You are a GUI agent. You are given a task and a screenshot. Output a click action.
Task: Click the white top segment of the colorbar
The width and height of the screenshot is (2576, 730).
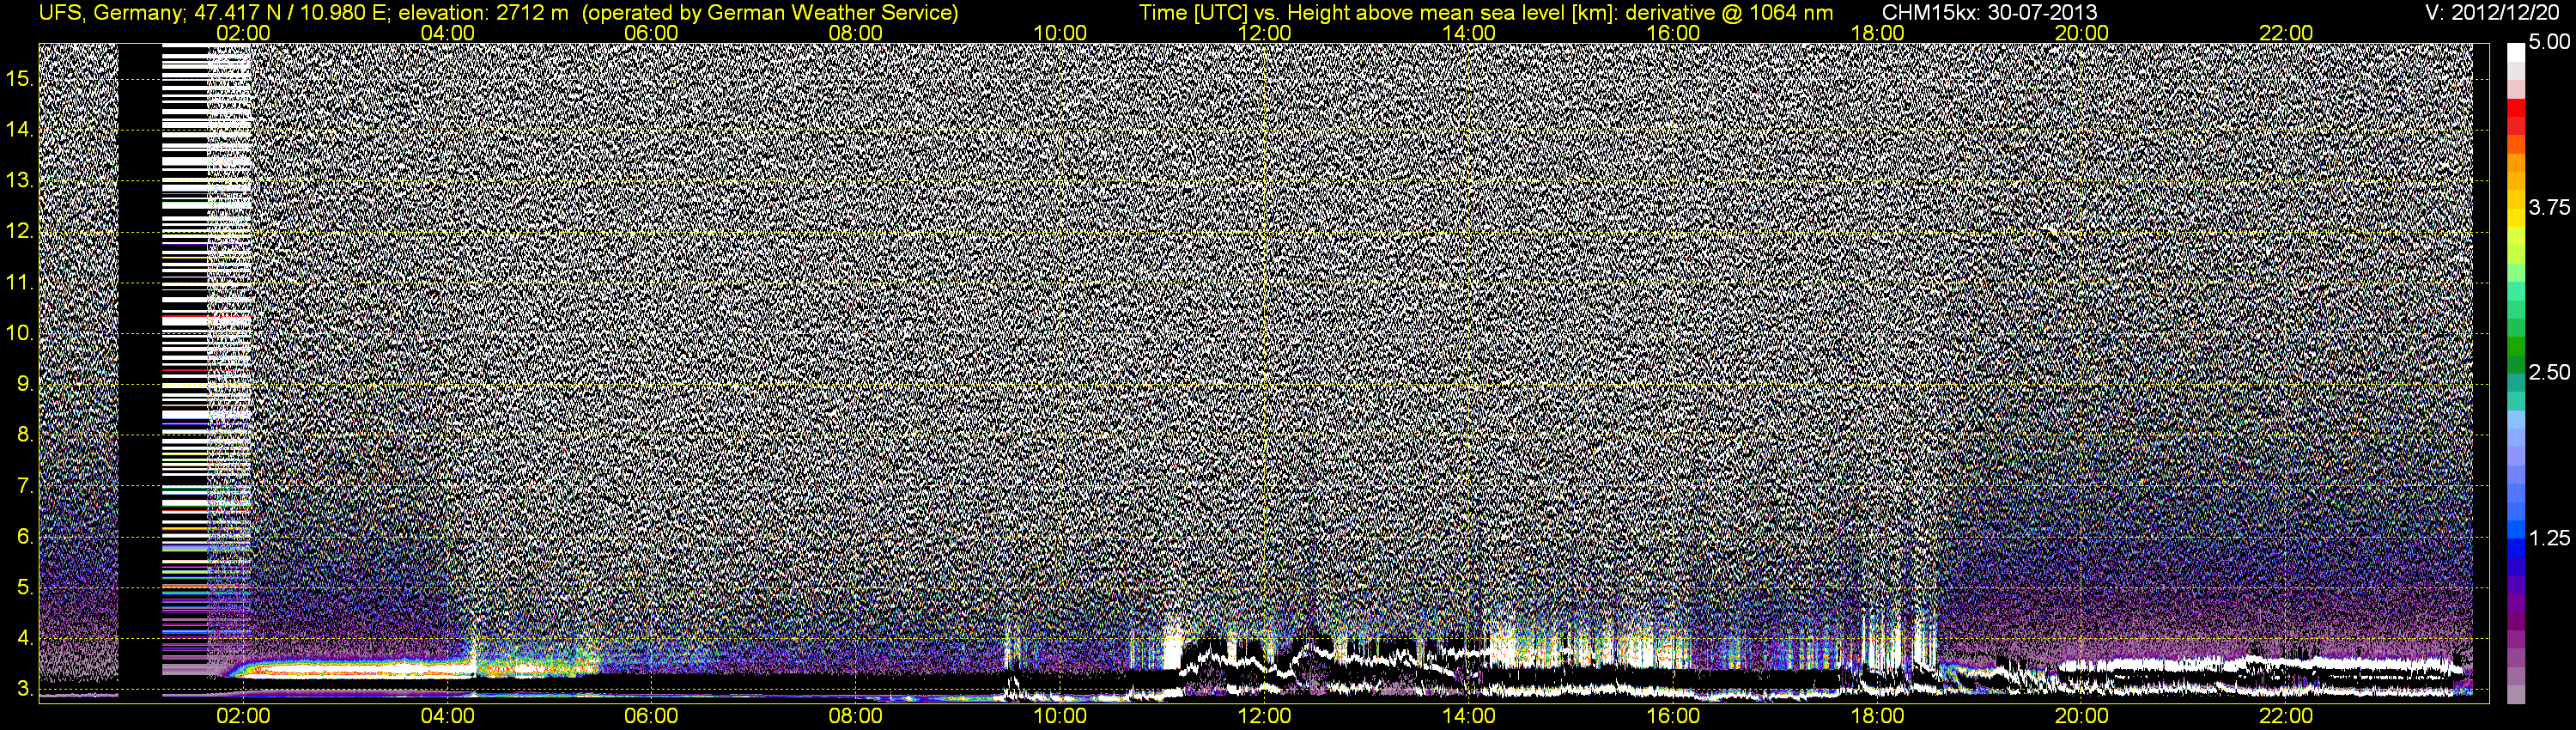pyautogui.click(x=2516, y=55)
